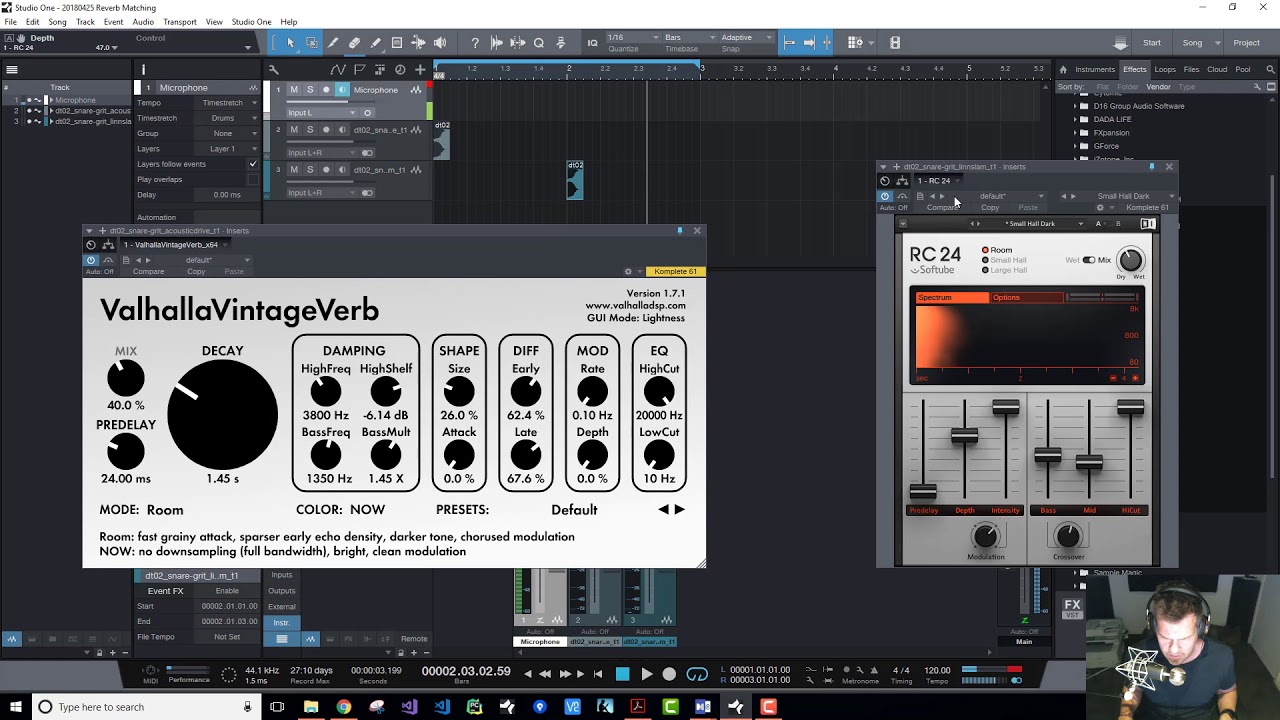This screenshot has height=720, width=1280.
Task: Click the RC 24 settings gear icon
Action: pyautogui.click(x=1100, y=208)
